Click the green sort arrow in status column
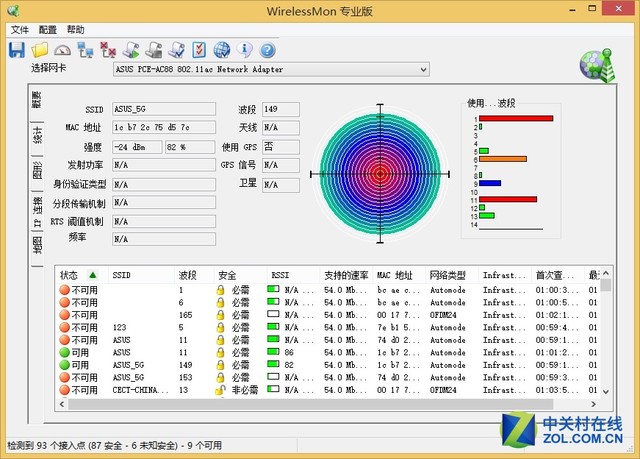This screenshot has width=640, height=459. (93, 275)
